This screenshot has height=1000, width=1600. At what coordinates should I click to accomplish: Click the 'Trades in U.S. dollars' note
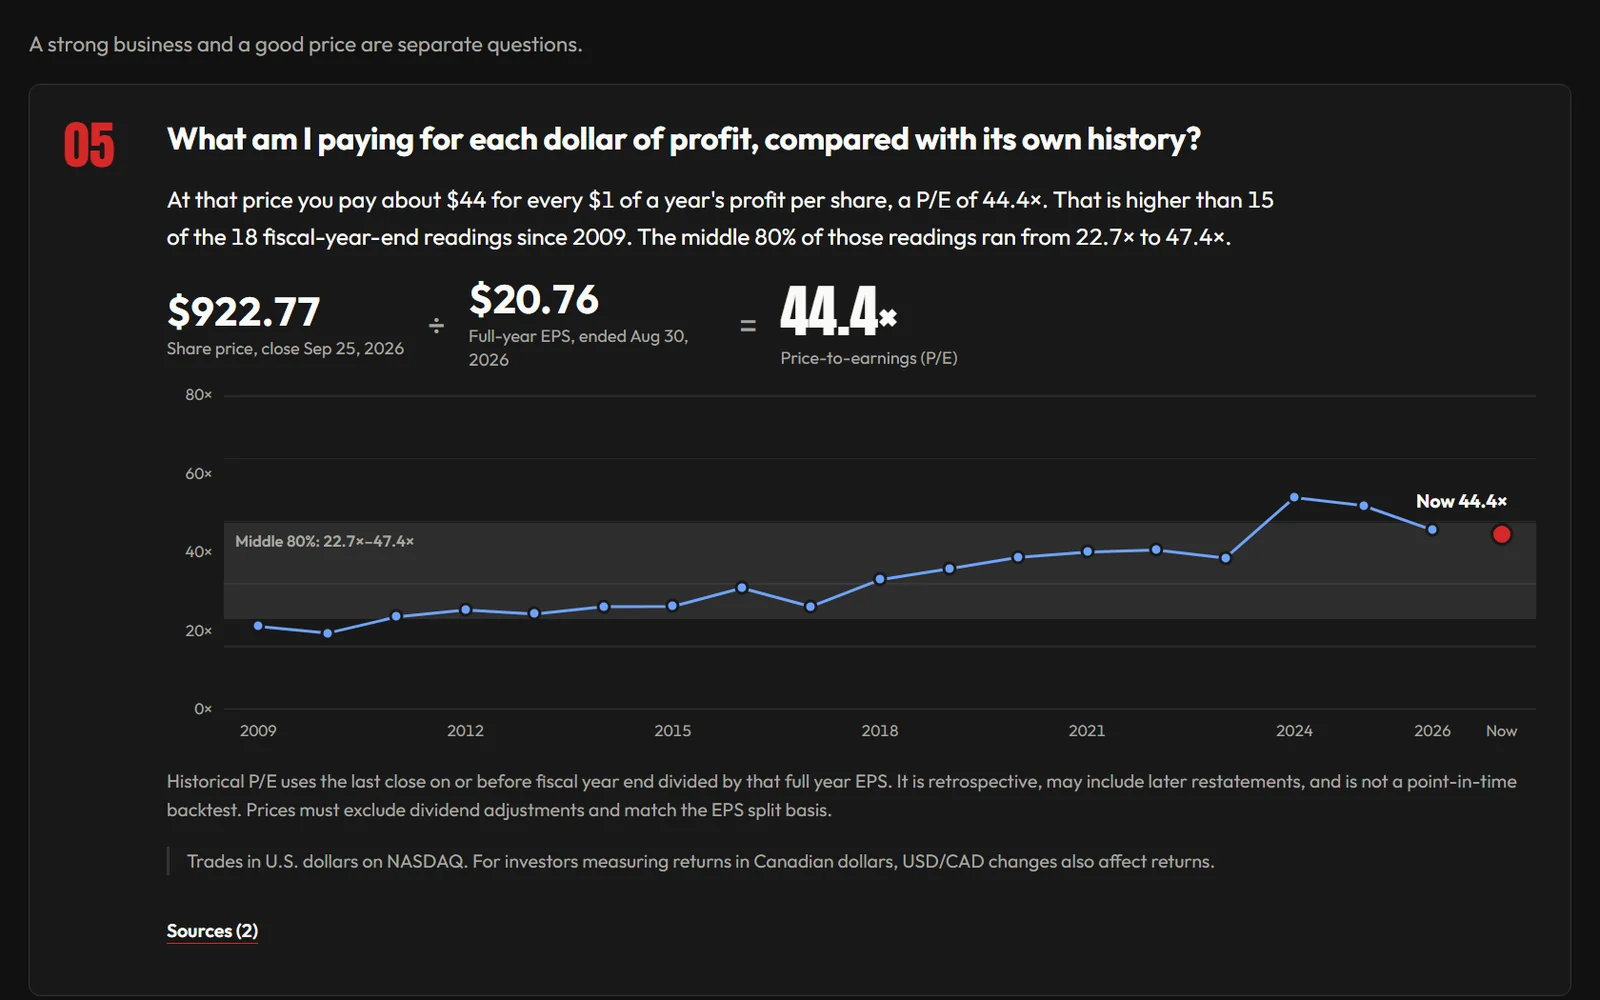(x=700, y=862)
